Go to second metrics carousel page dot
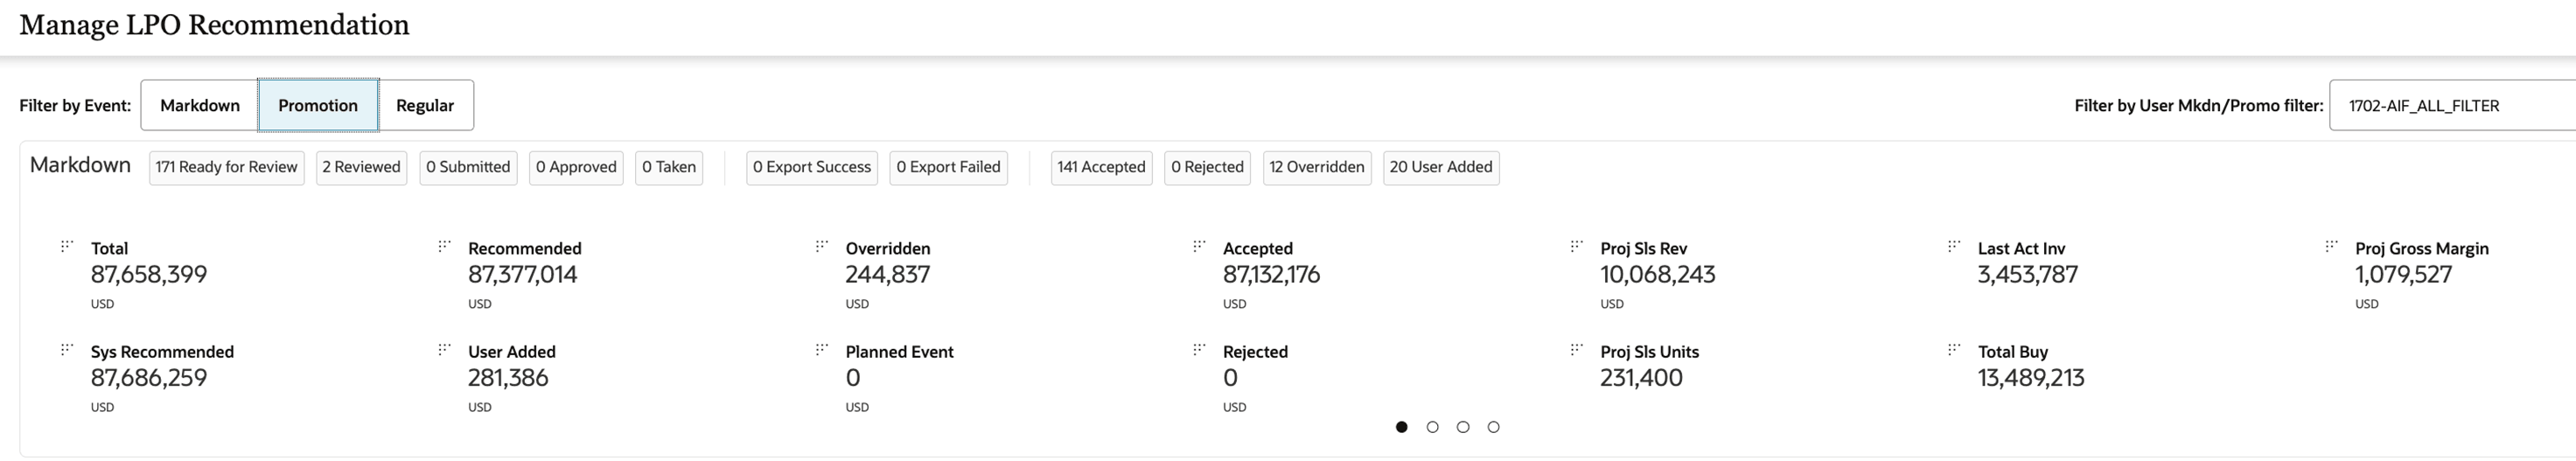The height and width of the screenshot is (461, 2576). click(x=1432, y=427)
